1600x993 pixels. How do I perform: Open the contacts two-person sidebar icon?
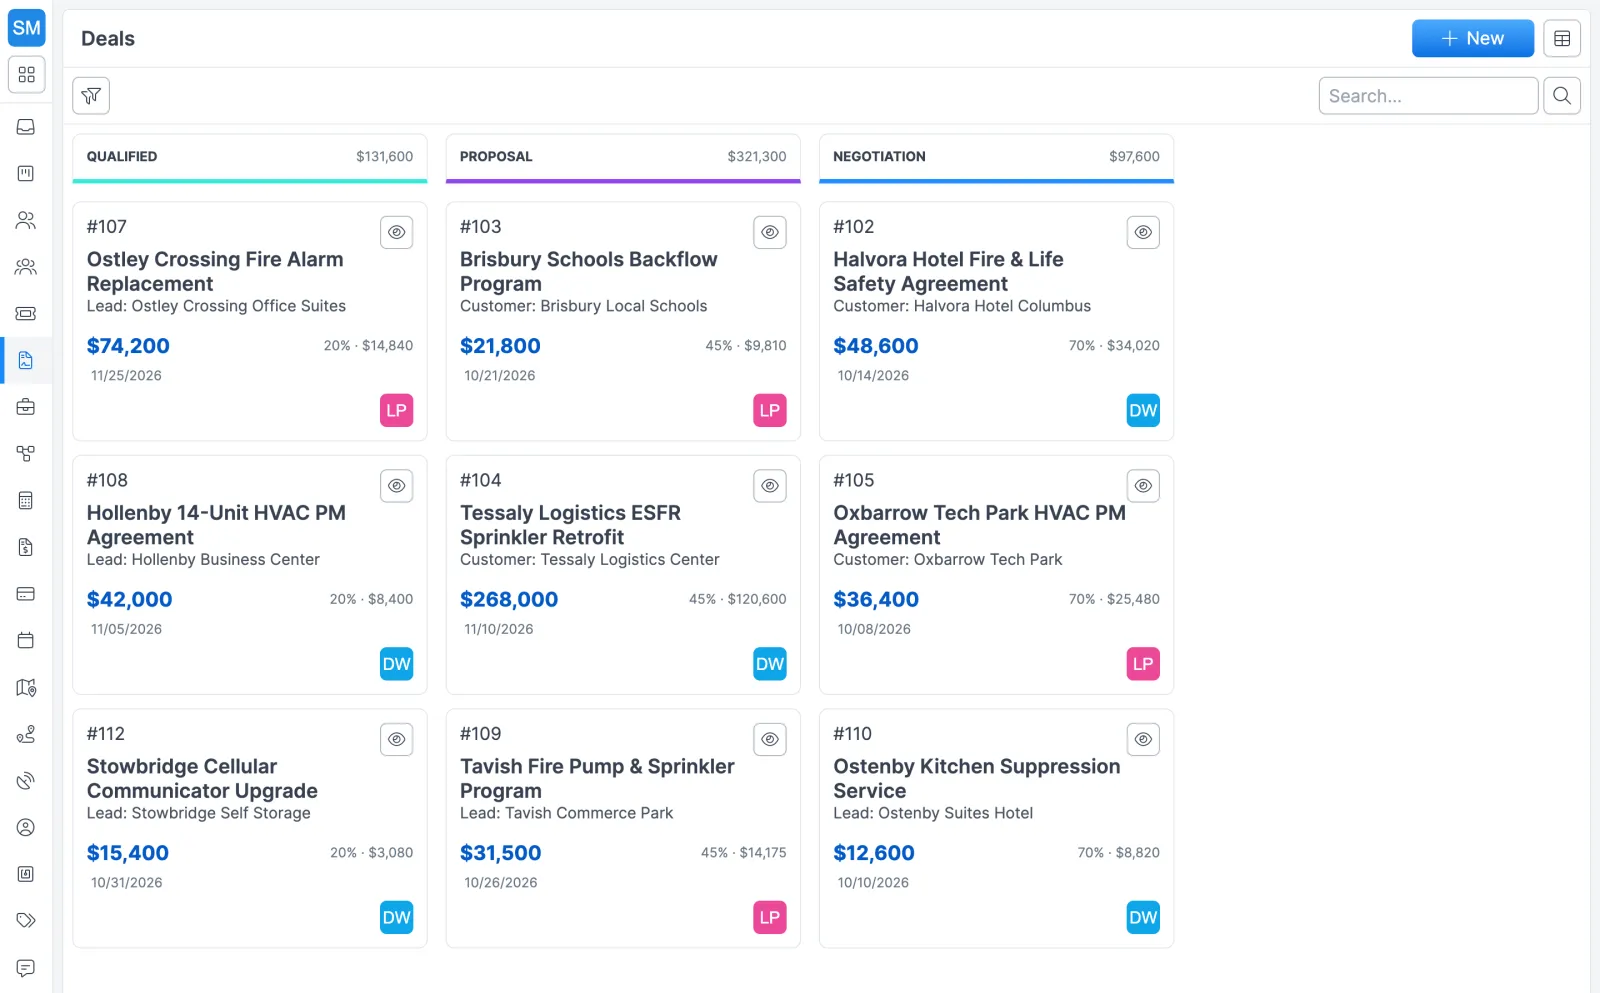[x=26, y=220]
